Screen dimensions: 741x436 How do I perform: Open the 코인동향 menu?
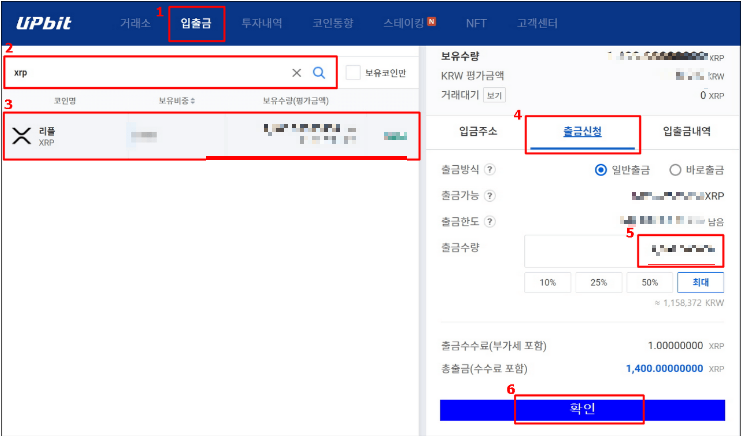333,23
